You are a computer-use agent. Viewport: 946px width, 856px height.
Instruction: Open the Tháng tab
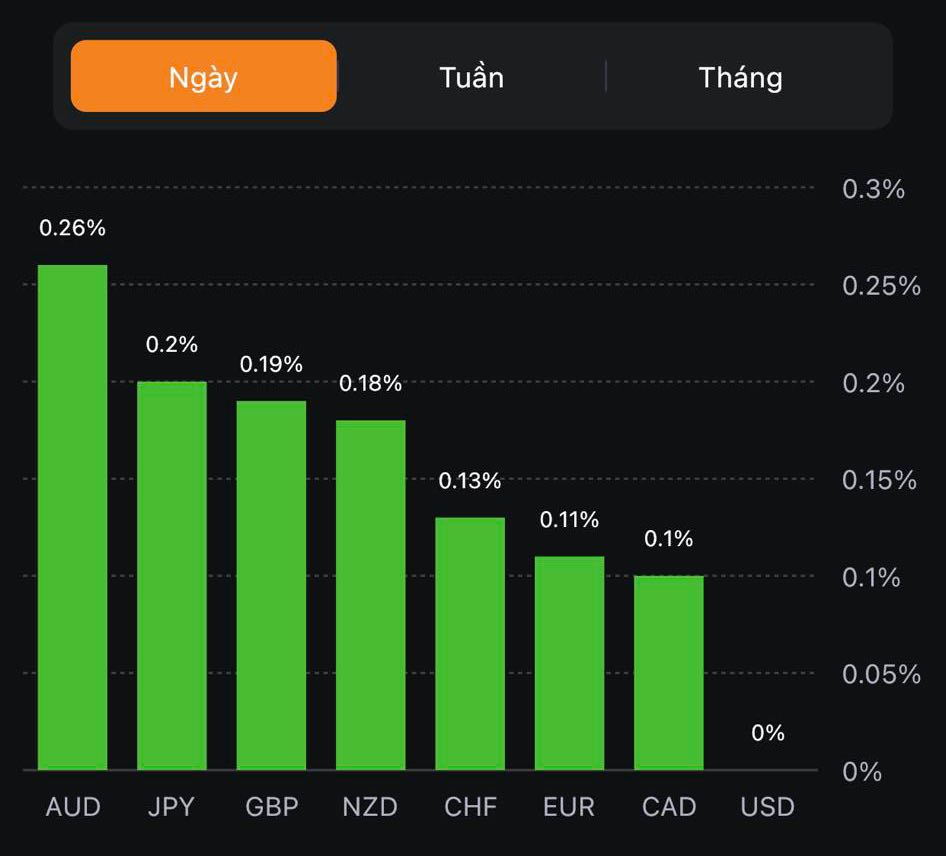(740, 77)
